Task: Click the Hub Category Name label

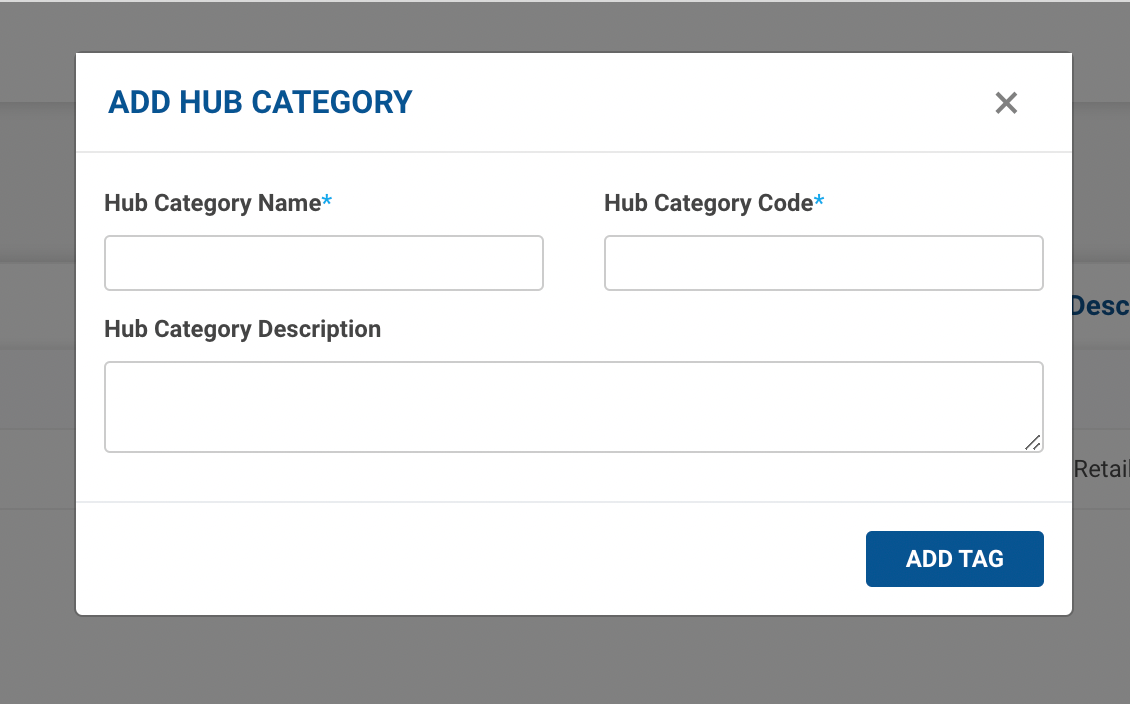Action: [x=212, y=203]
